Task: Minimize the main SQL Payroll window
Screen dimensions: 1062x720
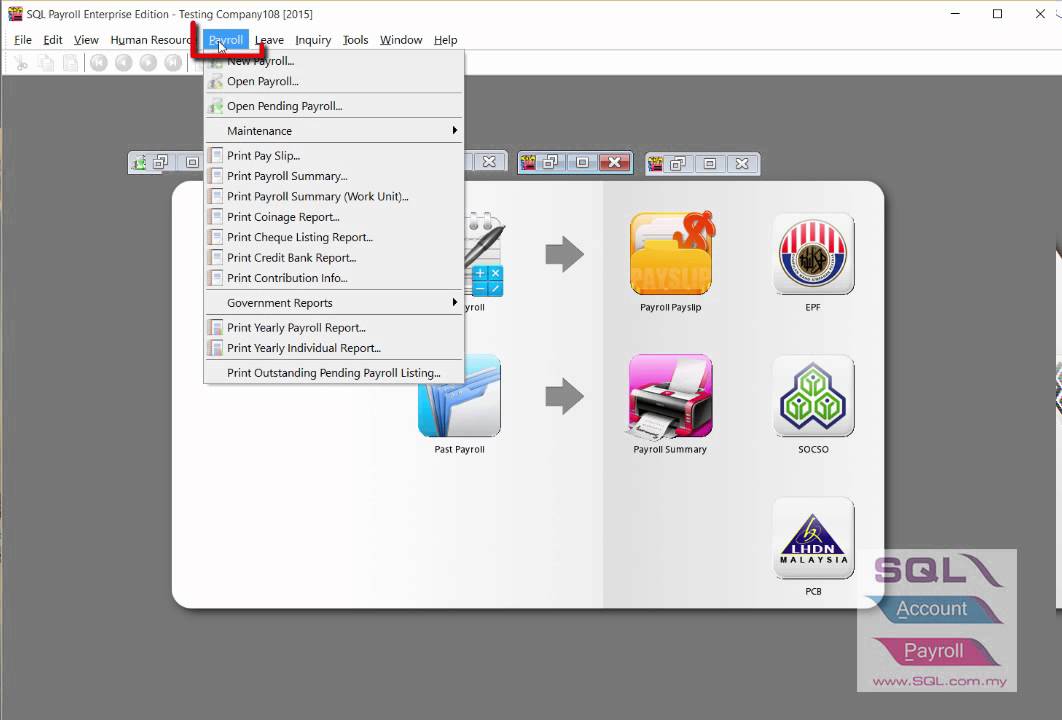Action: pyautogui.click(x=956, y=14)
